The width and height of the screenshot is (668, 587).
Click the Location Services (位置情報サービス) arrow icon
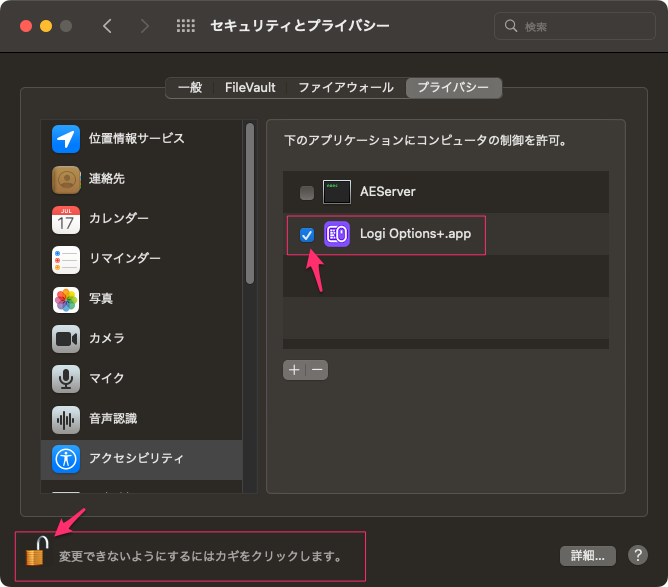(66, 139)
